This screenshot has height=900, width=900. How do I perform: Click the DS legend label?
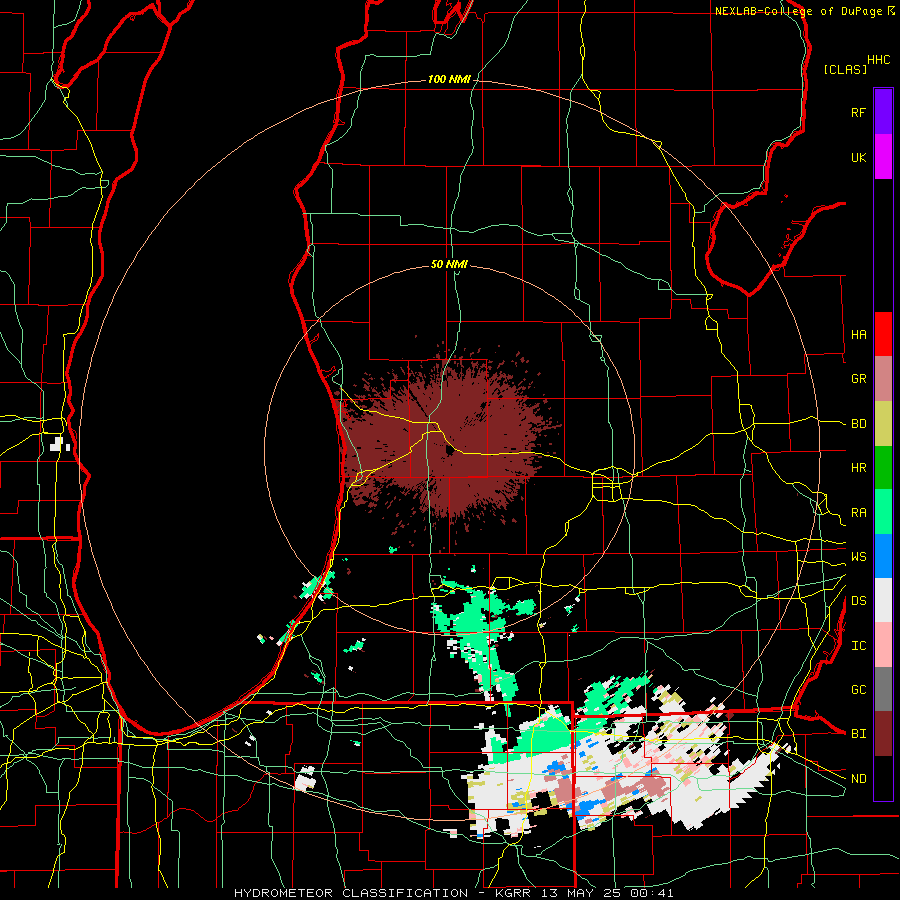coord(859,600)
